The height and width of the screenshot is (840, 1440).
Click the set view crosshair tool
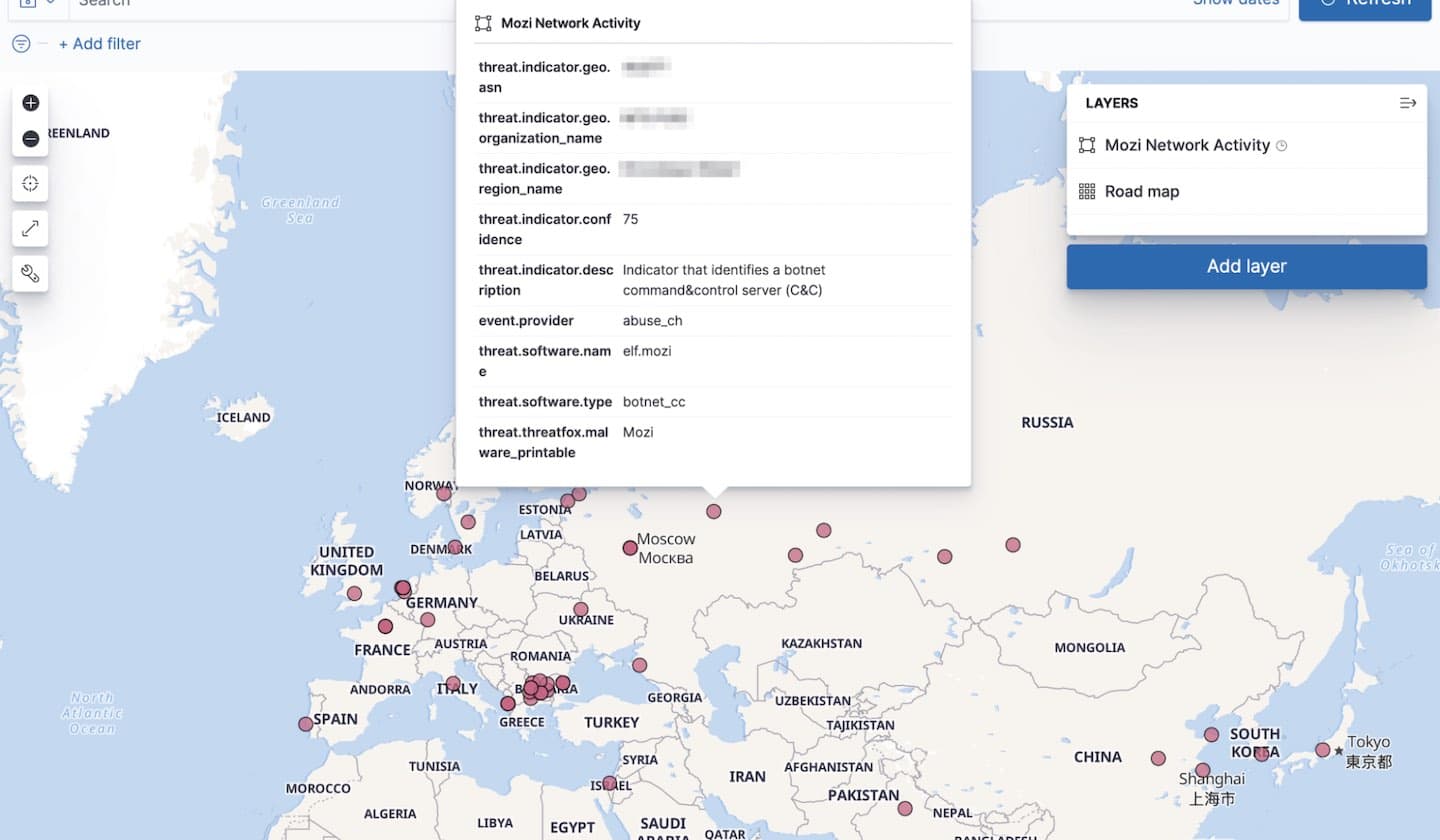coord(30,183)
